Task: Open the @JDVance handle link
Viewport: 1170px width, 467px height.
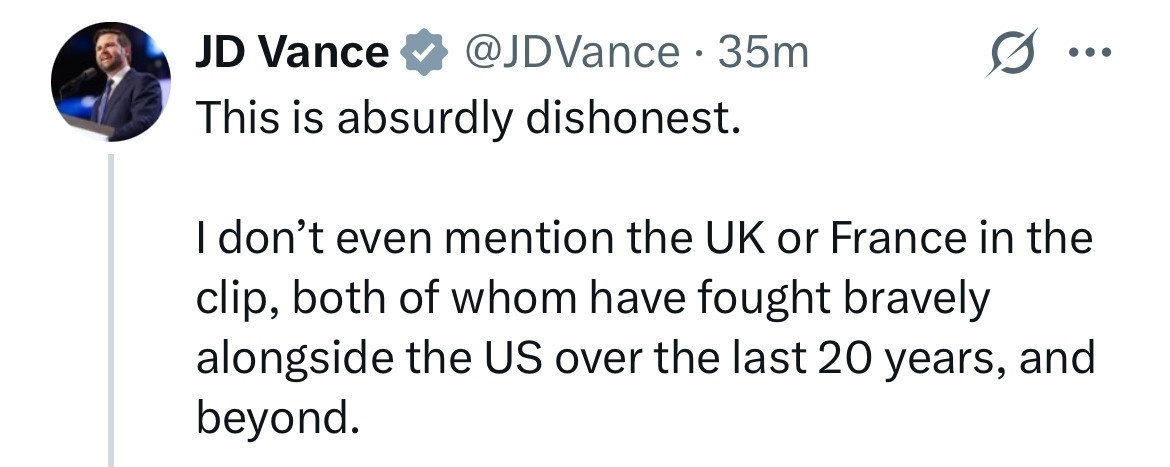Action: 572,53
